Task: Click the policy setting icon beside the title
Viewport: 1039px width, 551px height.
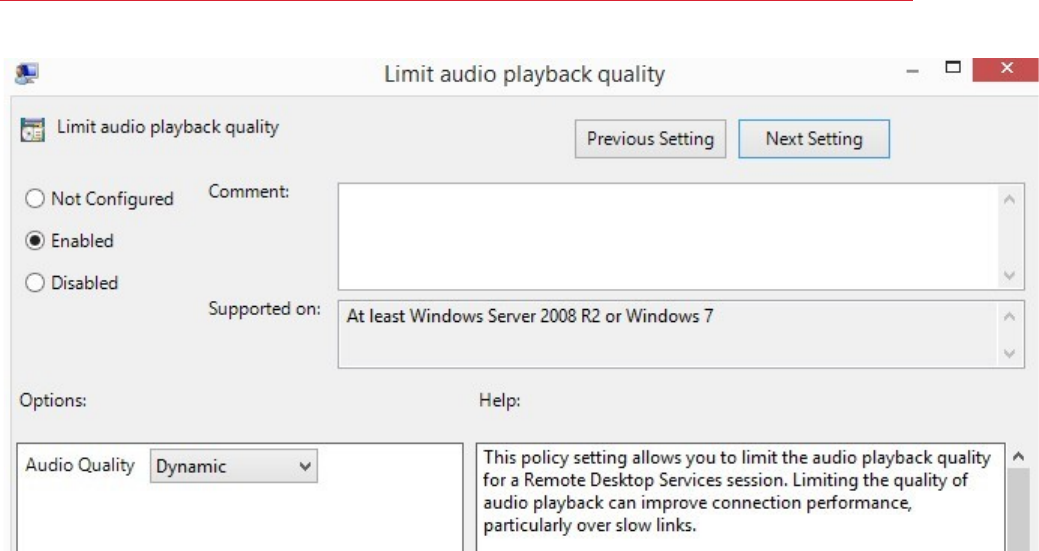Action: pos(32,129)
